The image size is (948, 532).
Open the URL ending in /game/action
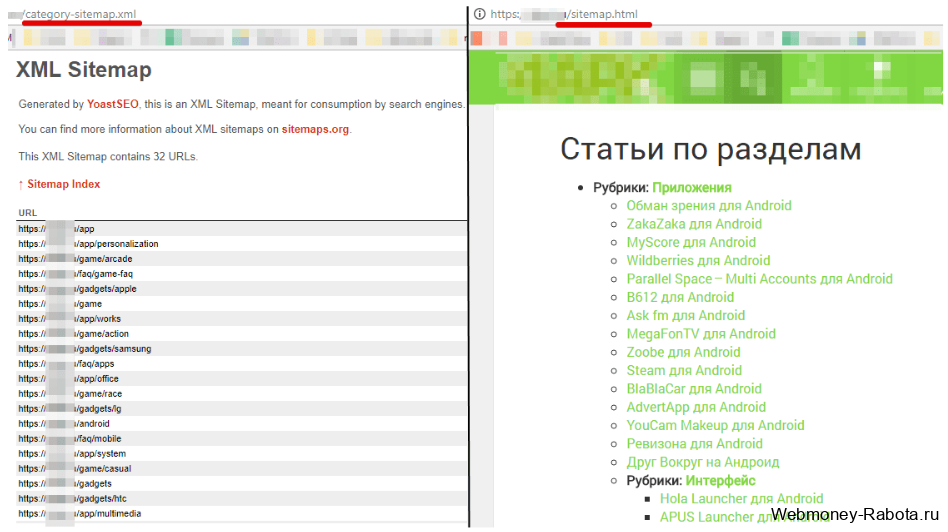74,334
